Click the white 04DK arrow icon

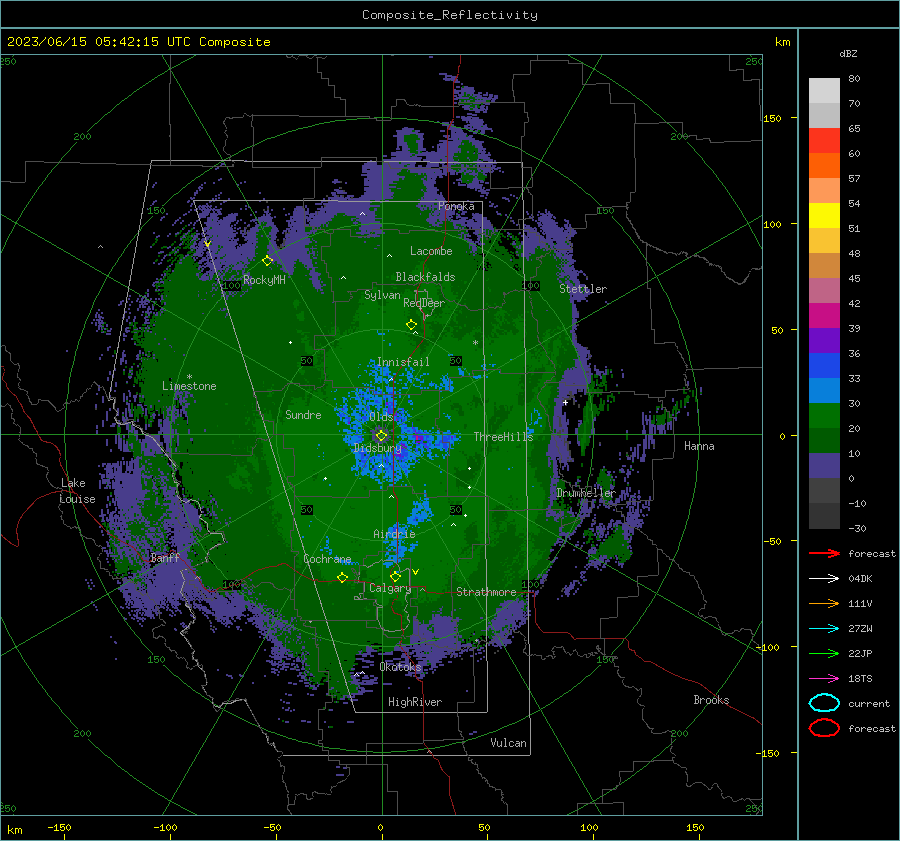[824, 578]
